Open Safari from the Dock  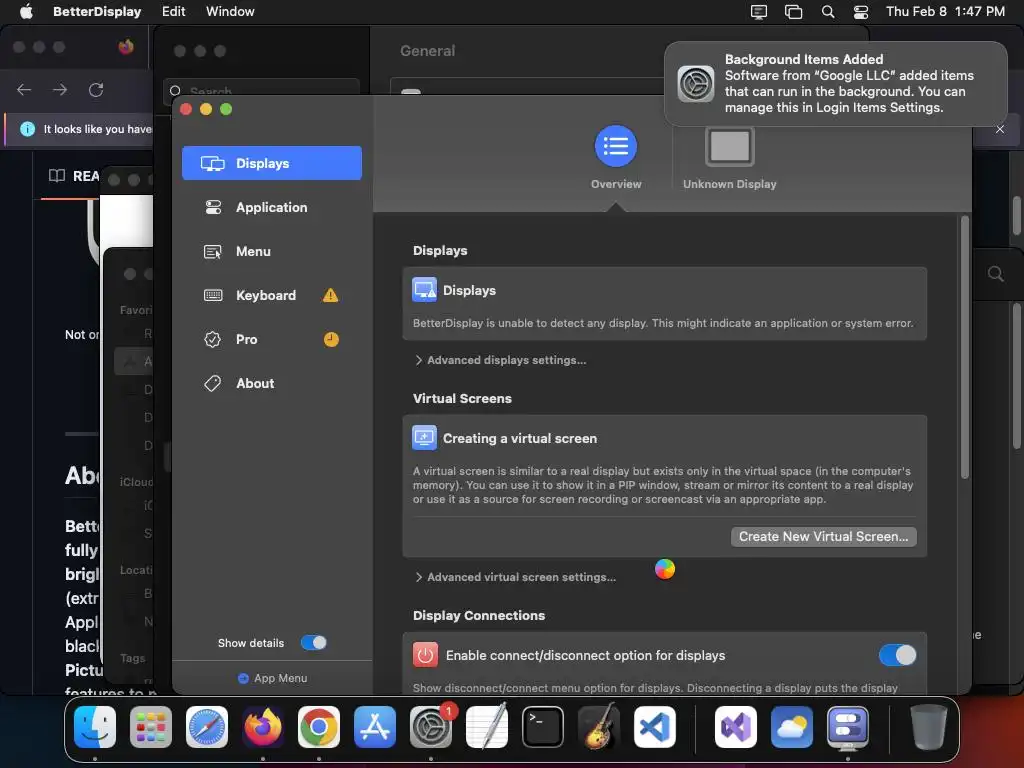pyautogui.click(x=207, y=727)
